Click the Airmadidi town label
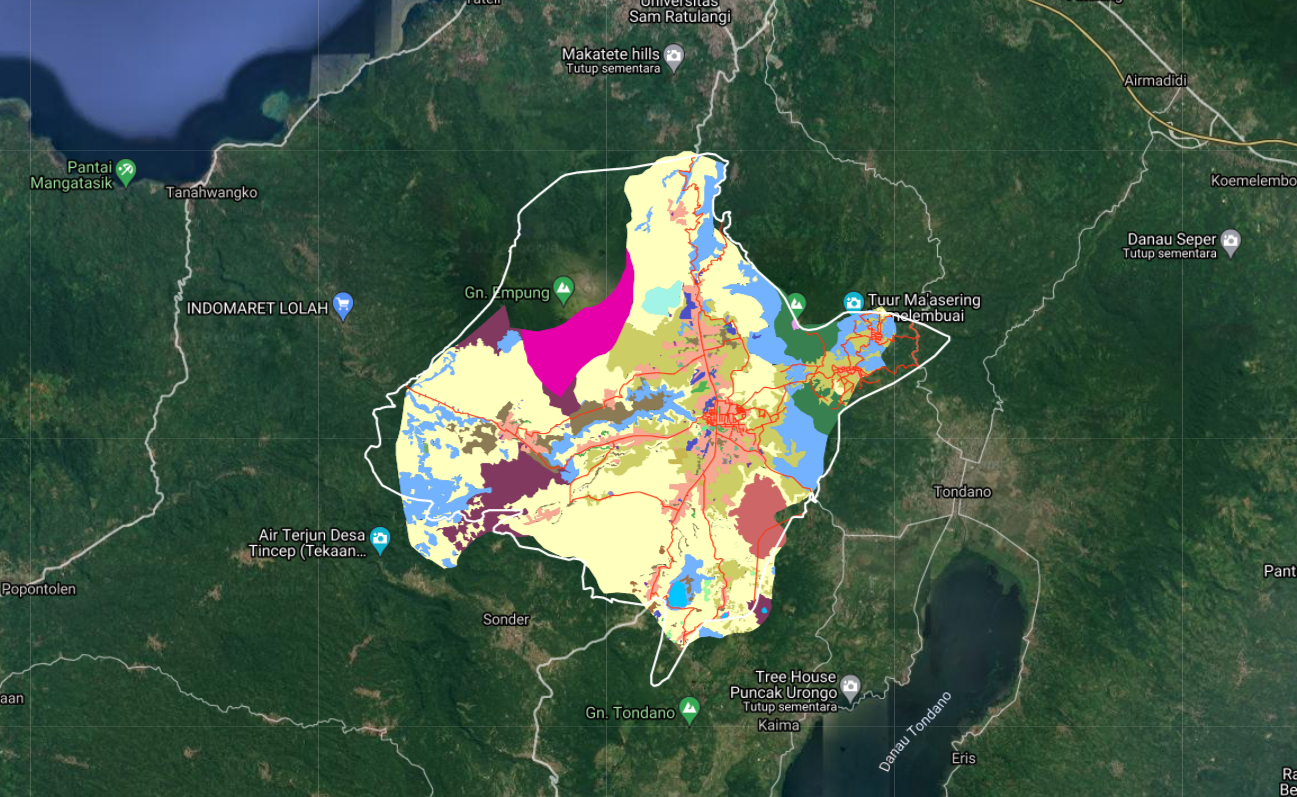This screenshot has width=1297, height=797. pos(1155,80)
